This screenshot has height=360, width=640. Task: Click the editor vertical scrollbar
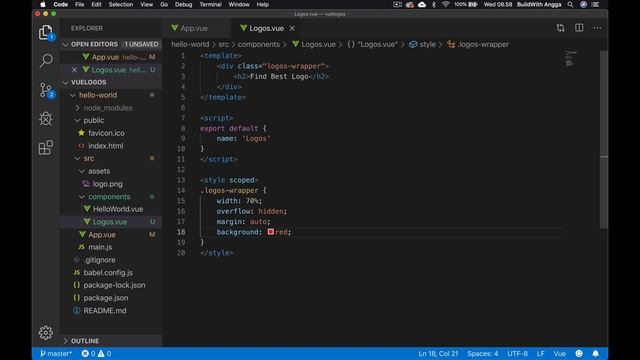pos(604,139)
